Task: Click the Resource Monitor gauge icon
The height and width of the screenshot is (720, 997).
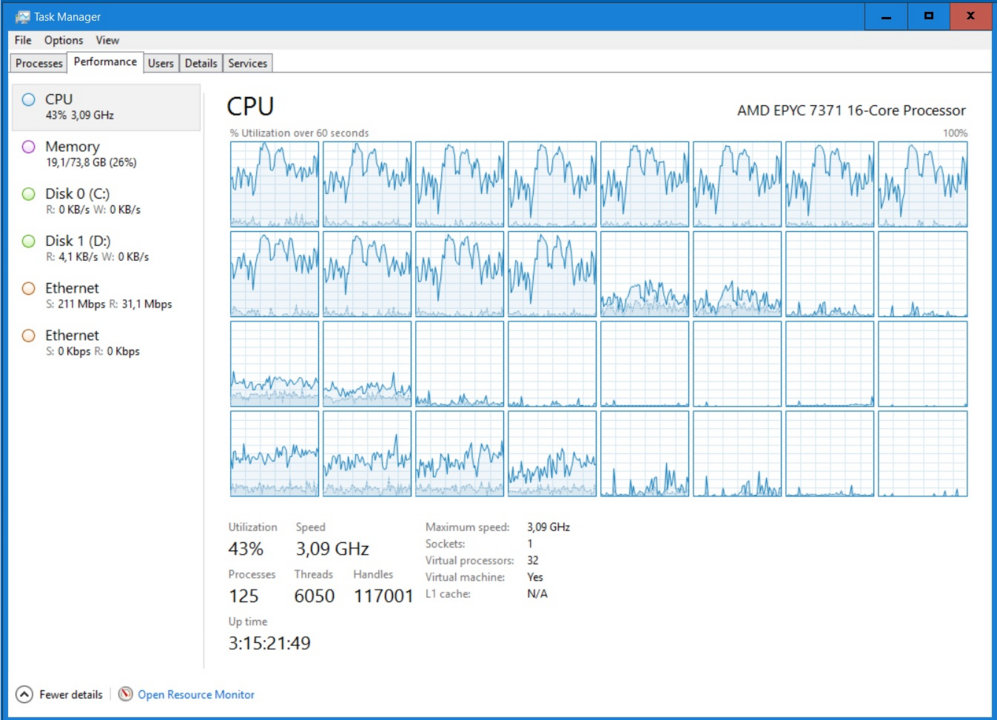Action: click(x=125, y=694)
